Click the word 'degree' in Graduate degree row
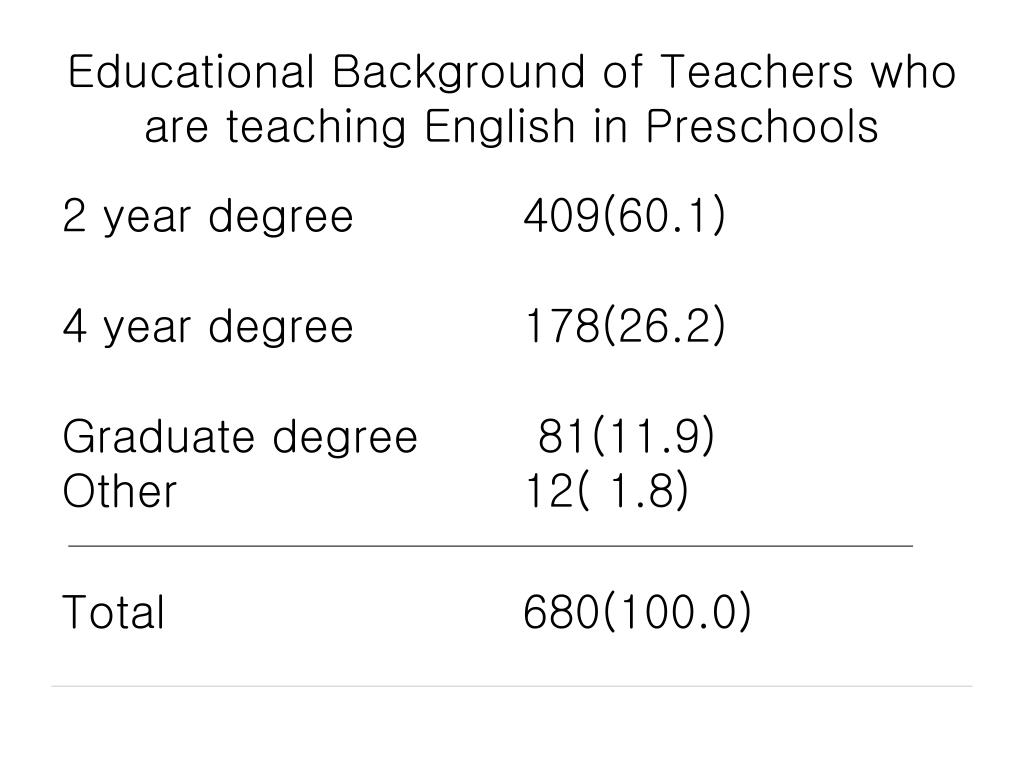1024x768 pixels. pyautogui.click(x=345, y=437)
